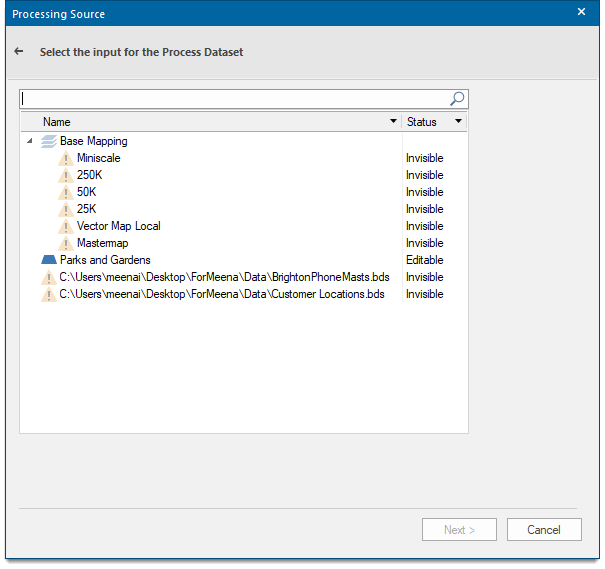
Task: Collapse the Base Mapping tree group
Action: (30, 141)
